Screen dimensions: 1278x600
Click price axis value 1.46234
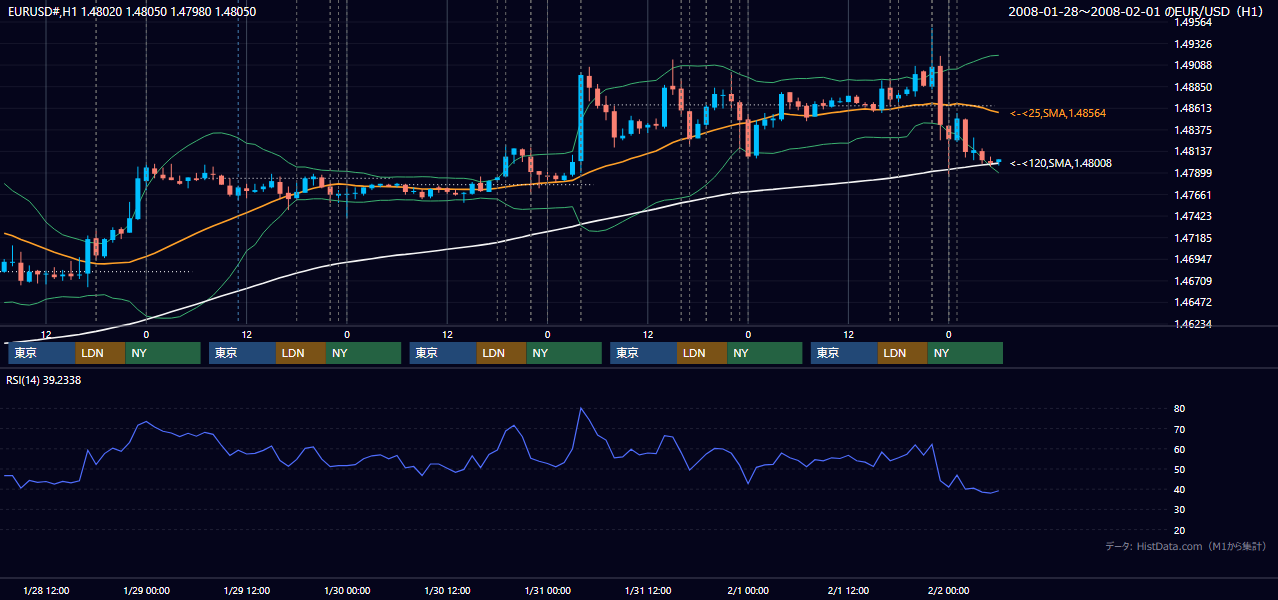coord(1193,324)
